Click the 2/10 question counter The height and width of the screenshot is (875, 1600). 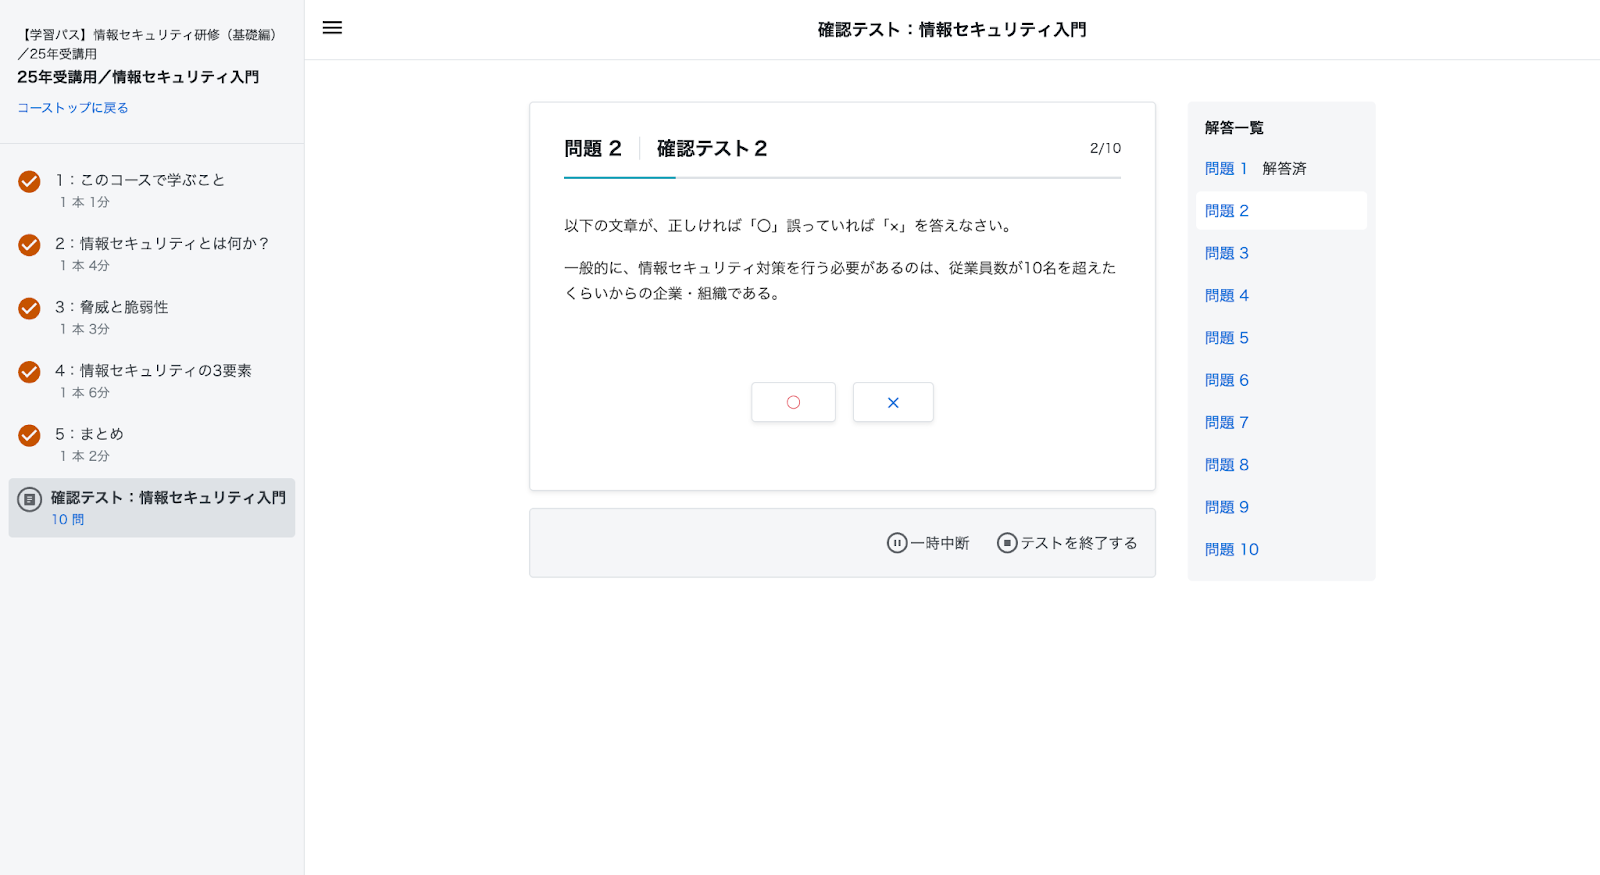pyautogui.click(x=1105, y=148)
